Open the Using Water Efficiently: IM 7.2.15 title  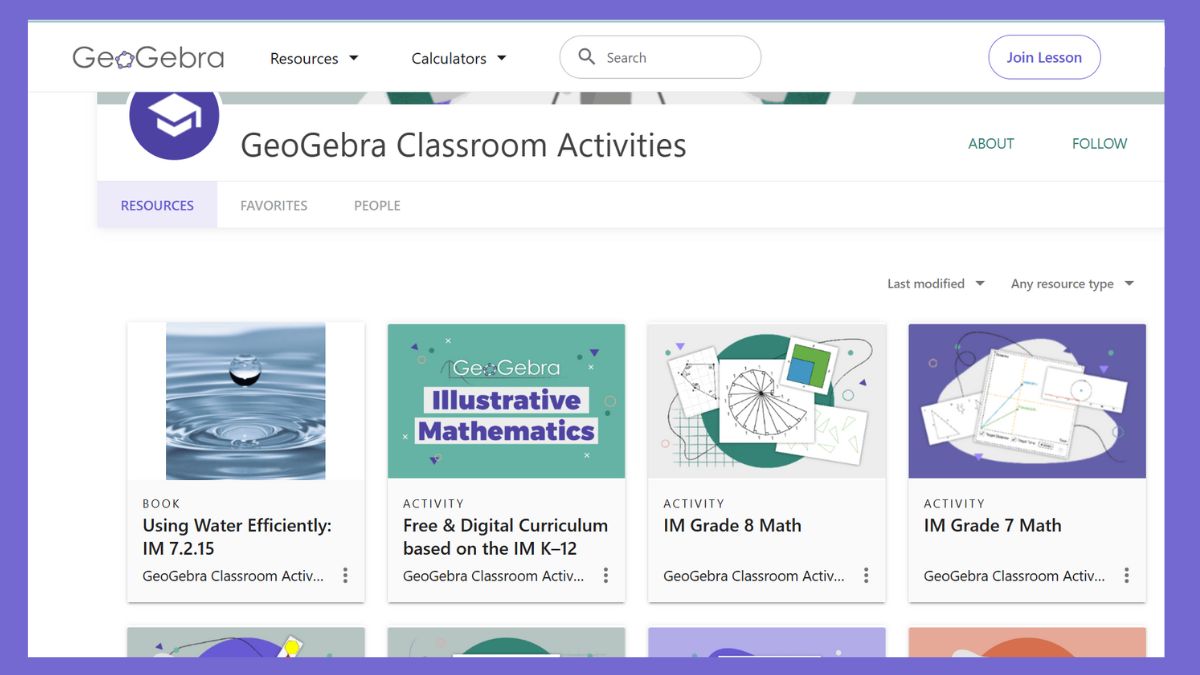[x=237, y=537]
